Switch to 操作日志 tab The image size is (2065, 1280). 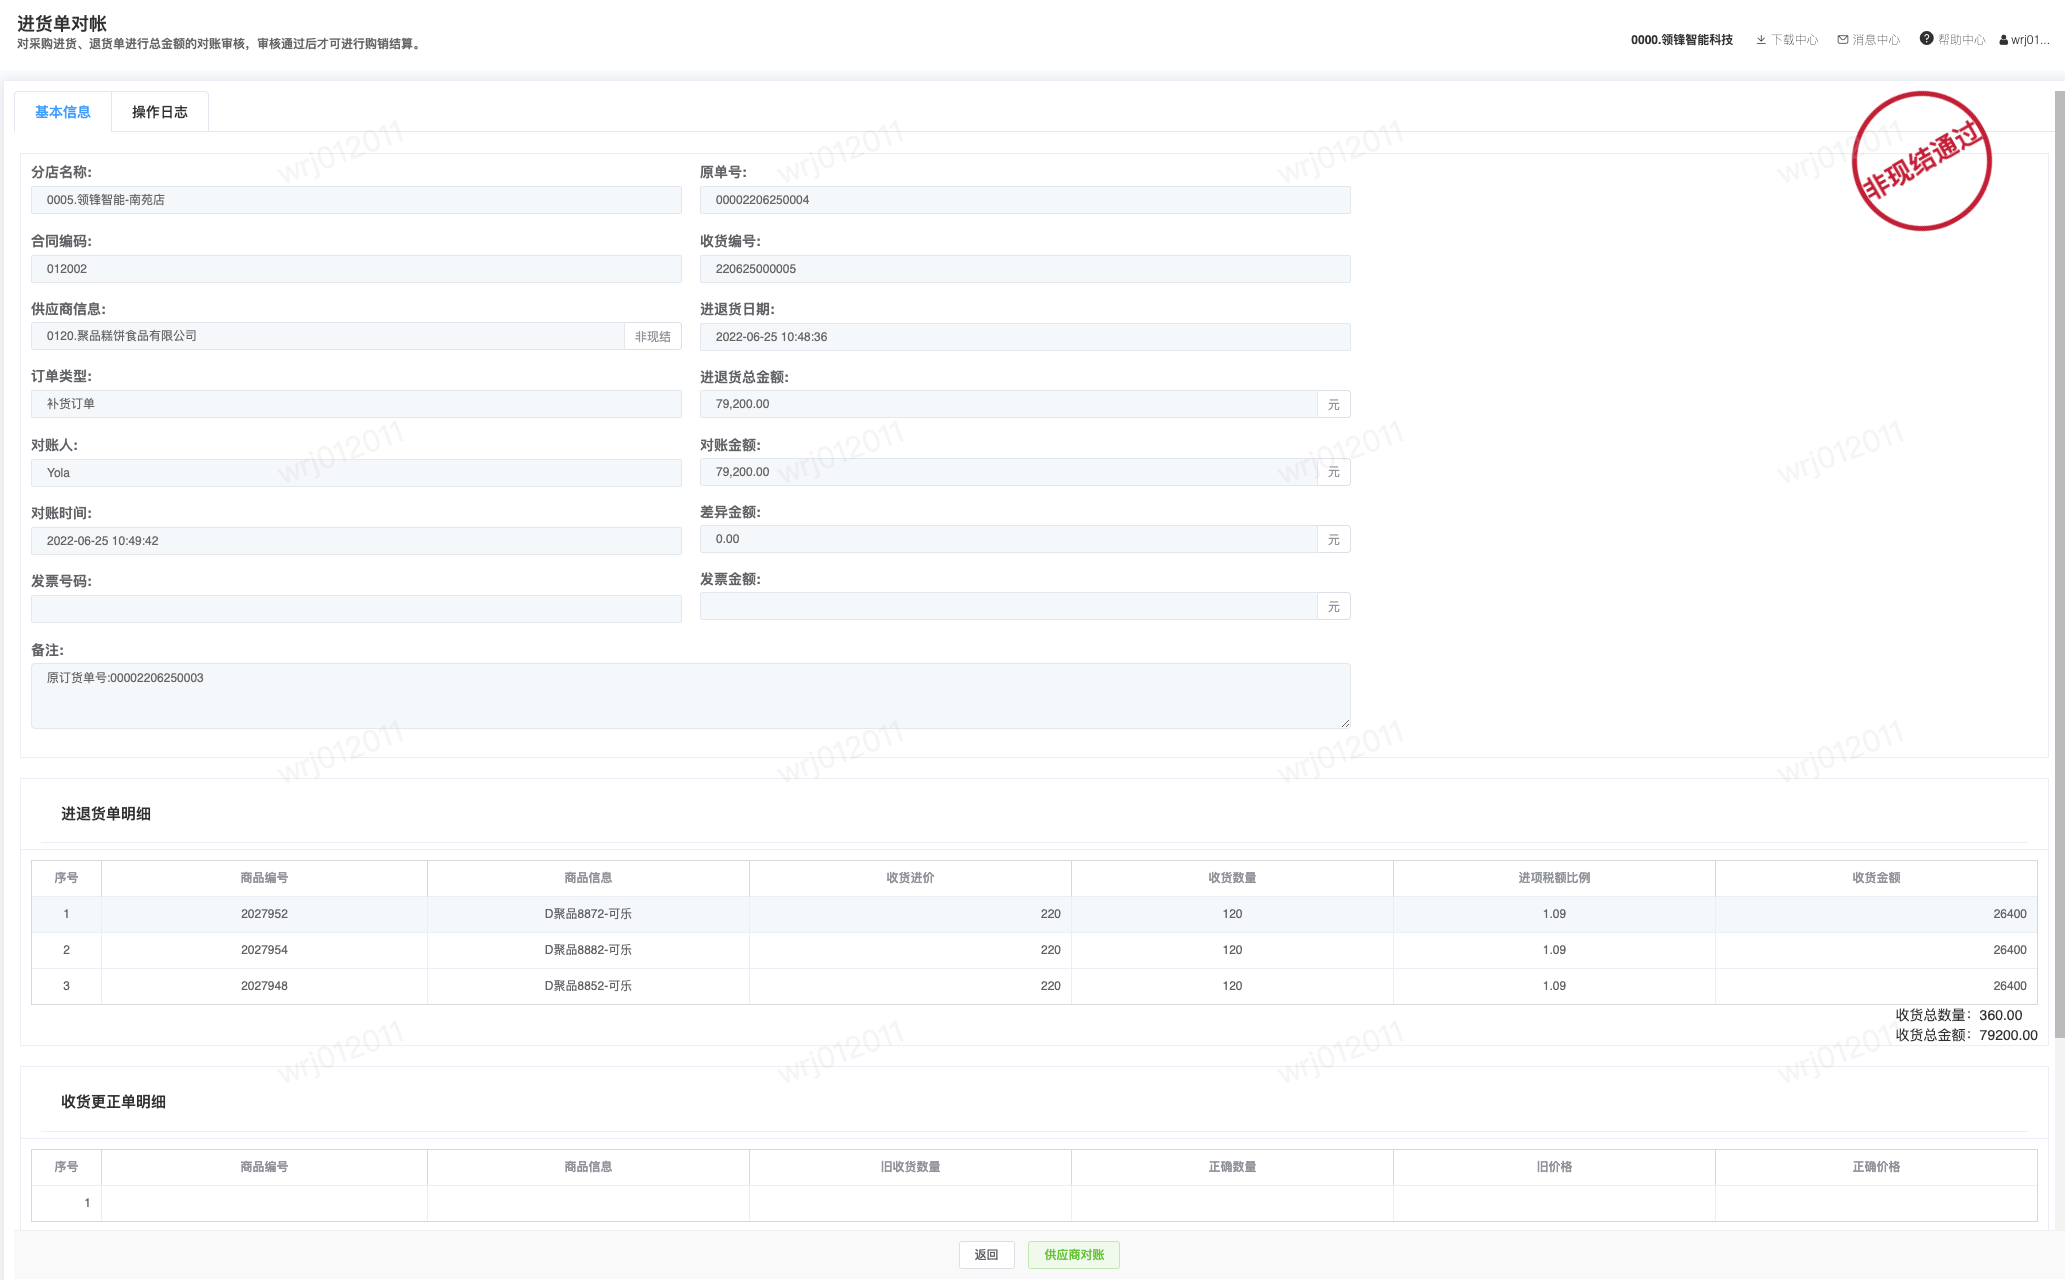(160, 112)
